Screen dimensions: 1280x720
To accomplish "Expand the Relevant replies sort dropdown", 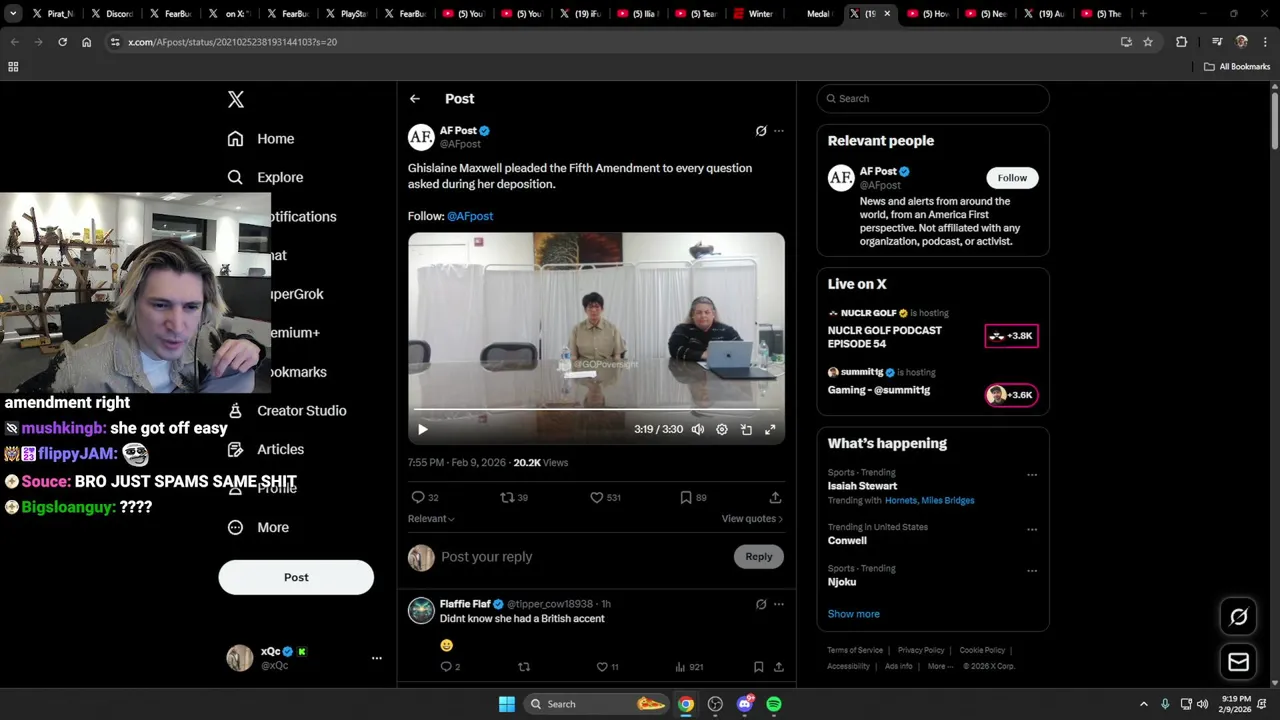I will coord(431,519).
